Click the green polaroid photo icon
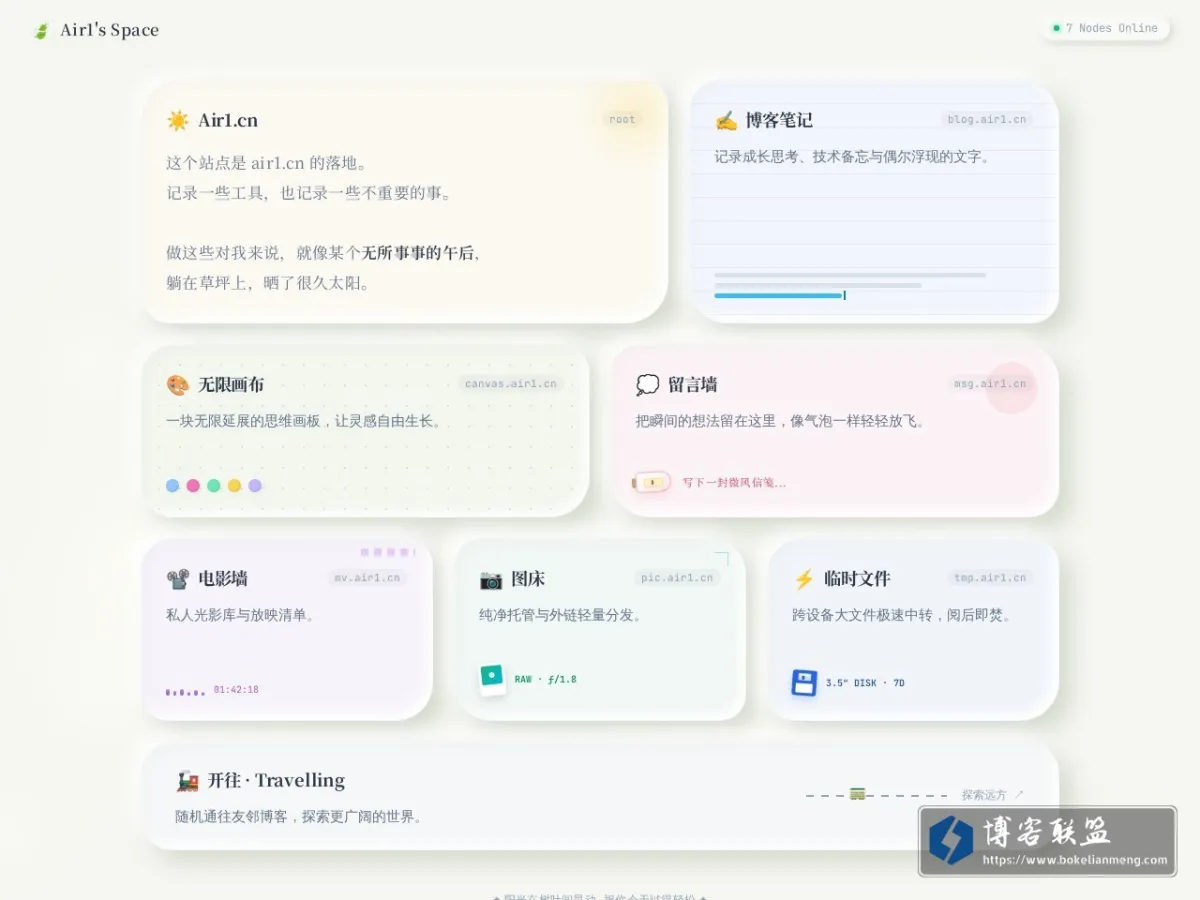The height and width of the screenshot is (900, 1200). pos(492,679)
